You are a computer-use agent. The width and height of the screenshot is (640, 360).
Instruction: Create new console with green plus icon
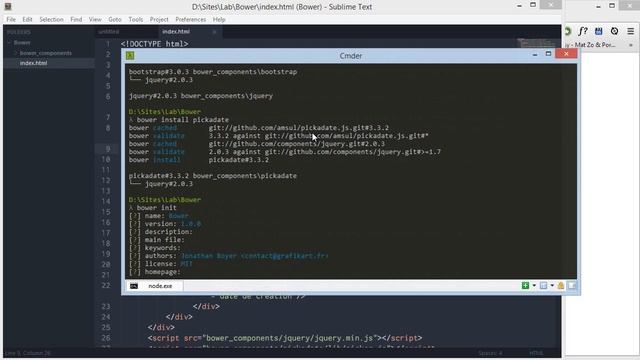(x=525, y=286)
